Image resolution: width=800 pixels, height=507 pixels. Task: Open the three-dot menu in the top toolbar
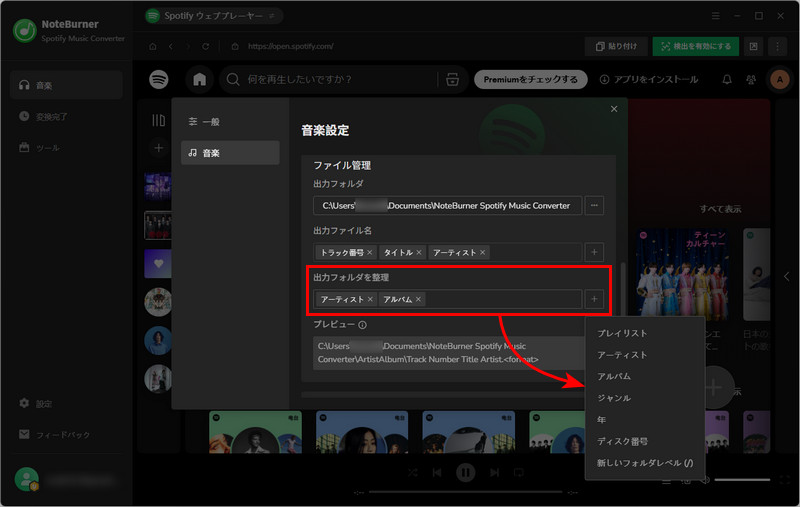click(x=778, y=46)
